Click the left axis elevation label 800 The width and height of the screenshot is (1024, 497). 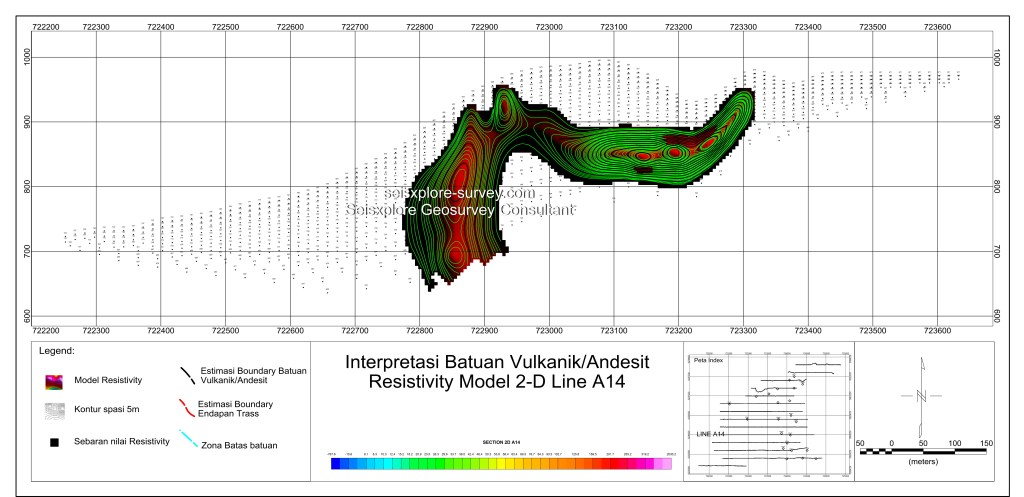(x=28, y=187)
